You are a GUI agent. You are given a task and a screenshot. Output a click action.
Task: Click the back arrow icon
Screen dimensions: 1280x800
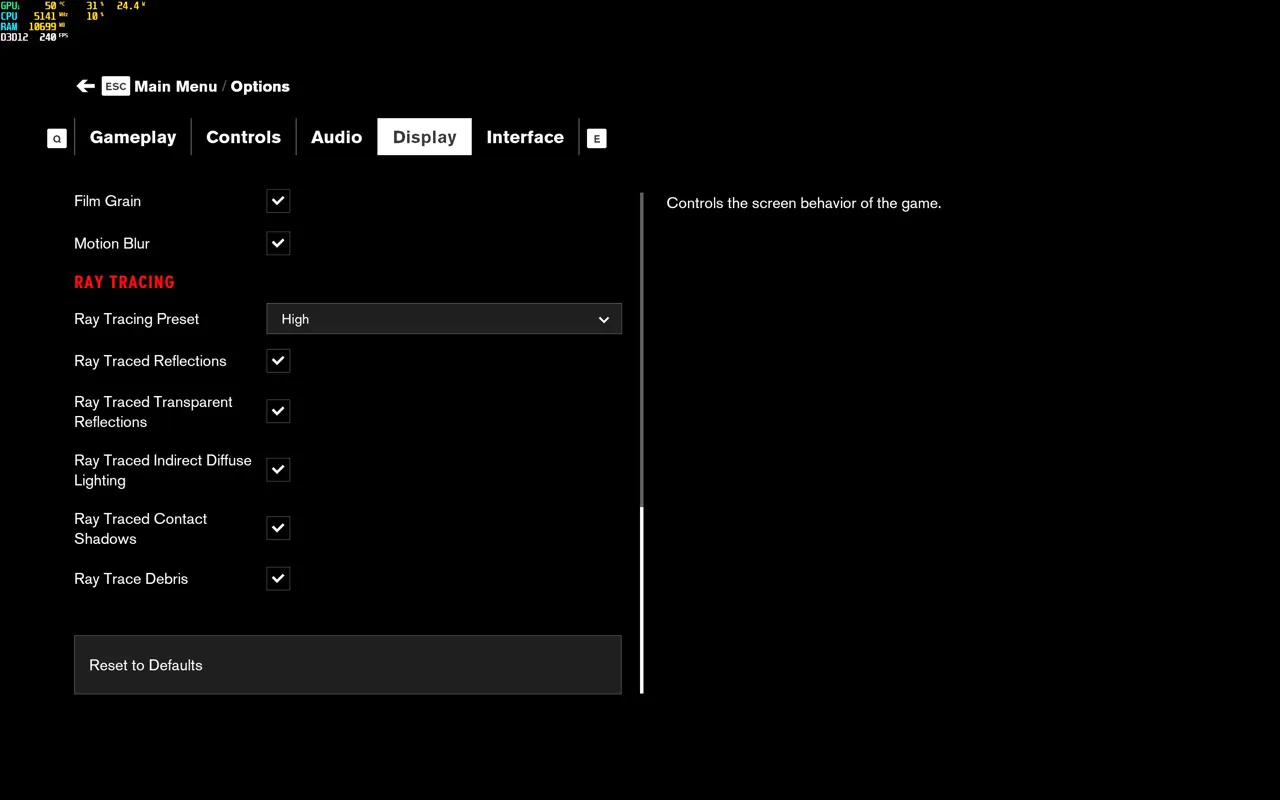pos(85,86)
